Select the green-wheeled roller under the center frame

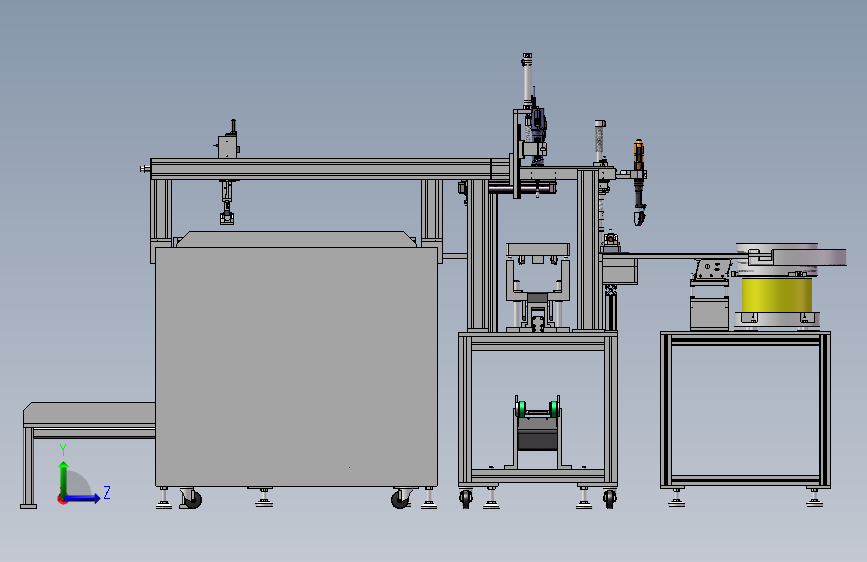point(537,409)
